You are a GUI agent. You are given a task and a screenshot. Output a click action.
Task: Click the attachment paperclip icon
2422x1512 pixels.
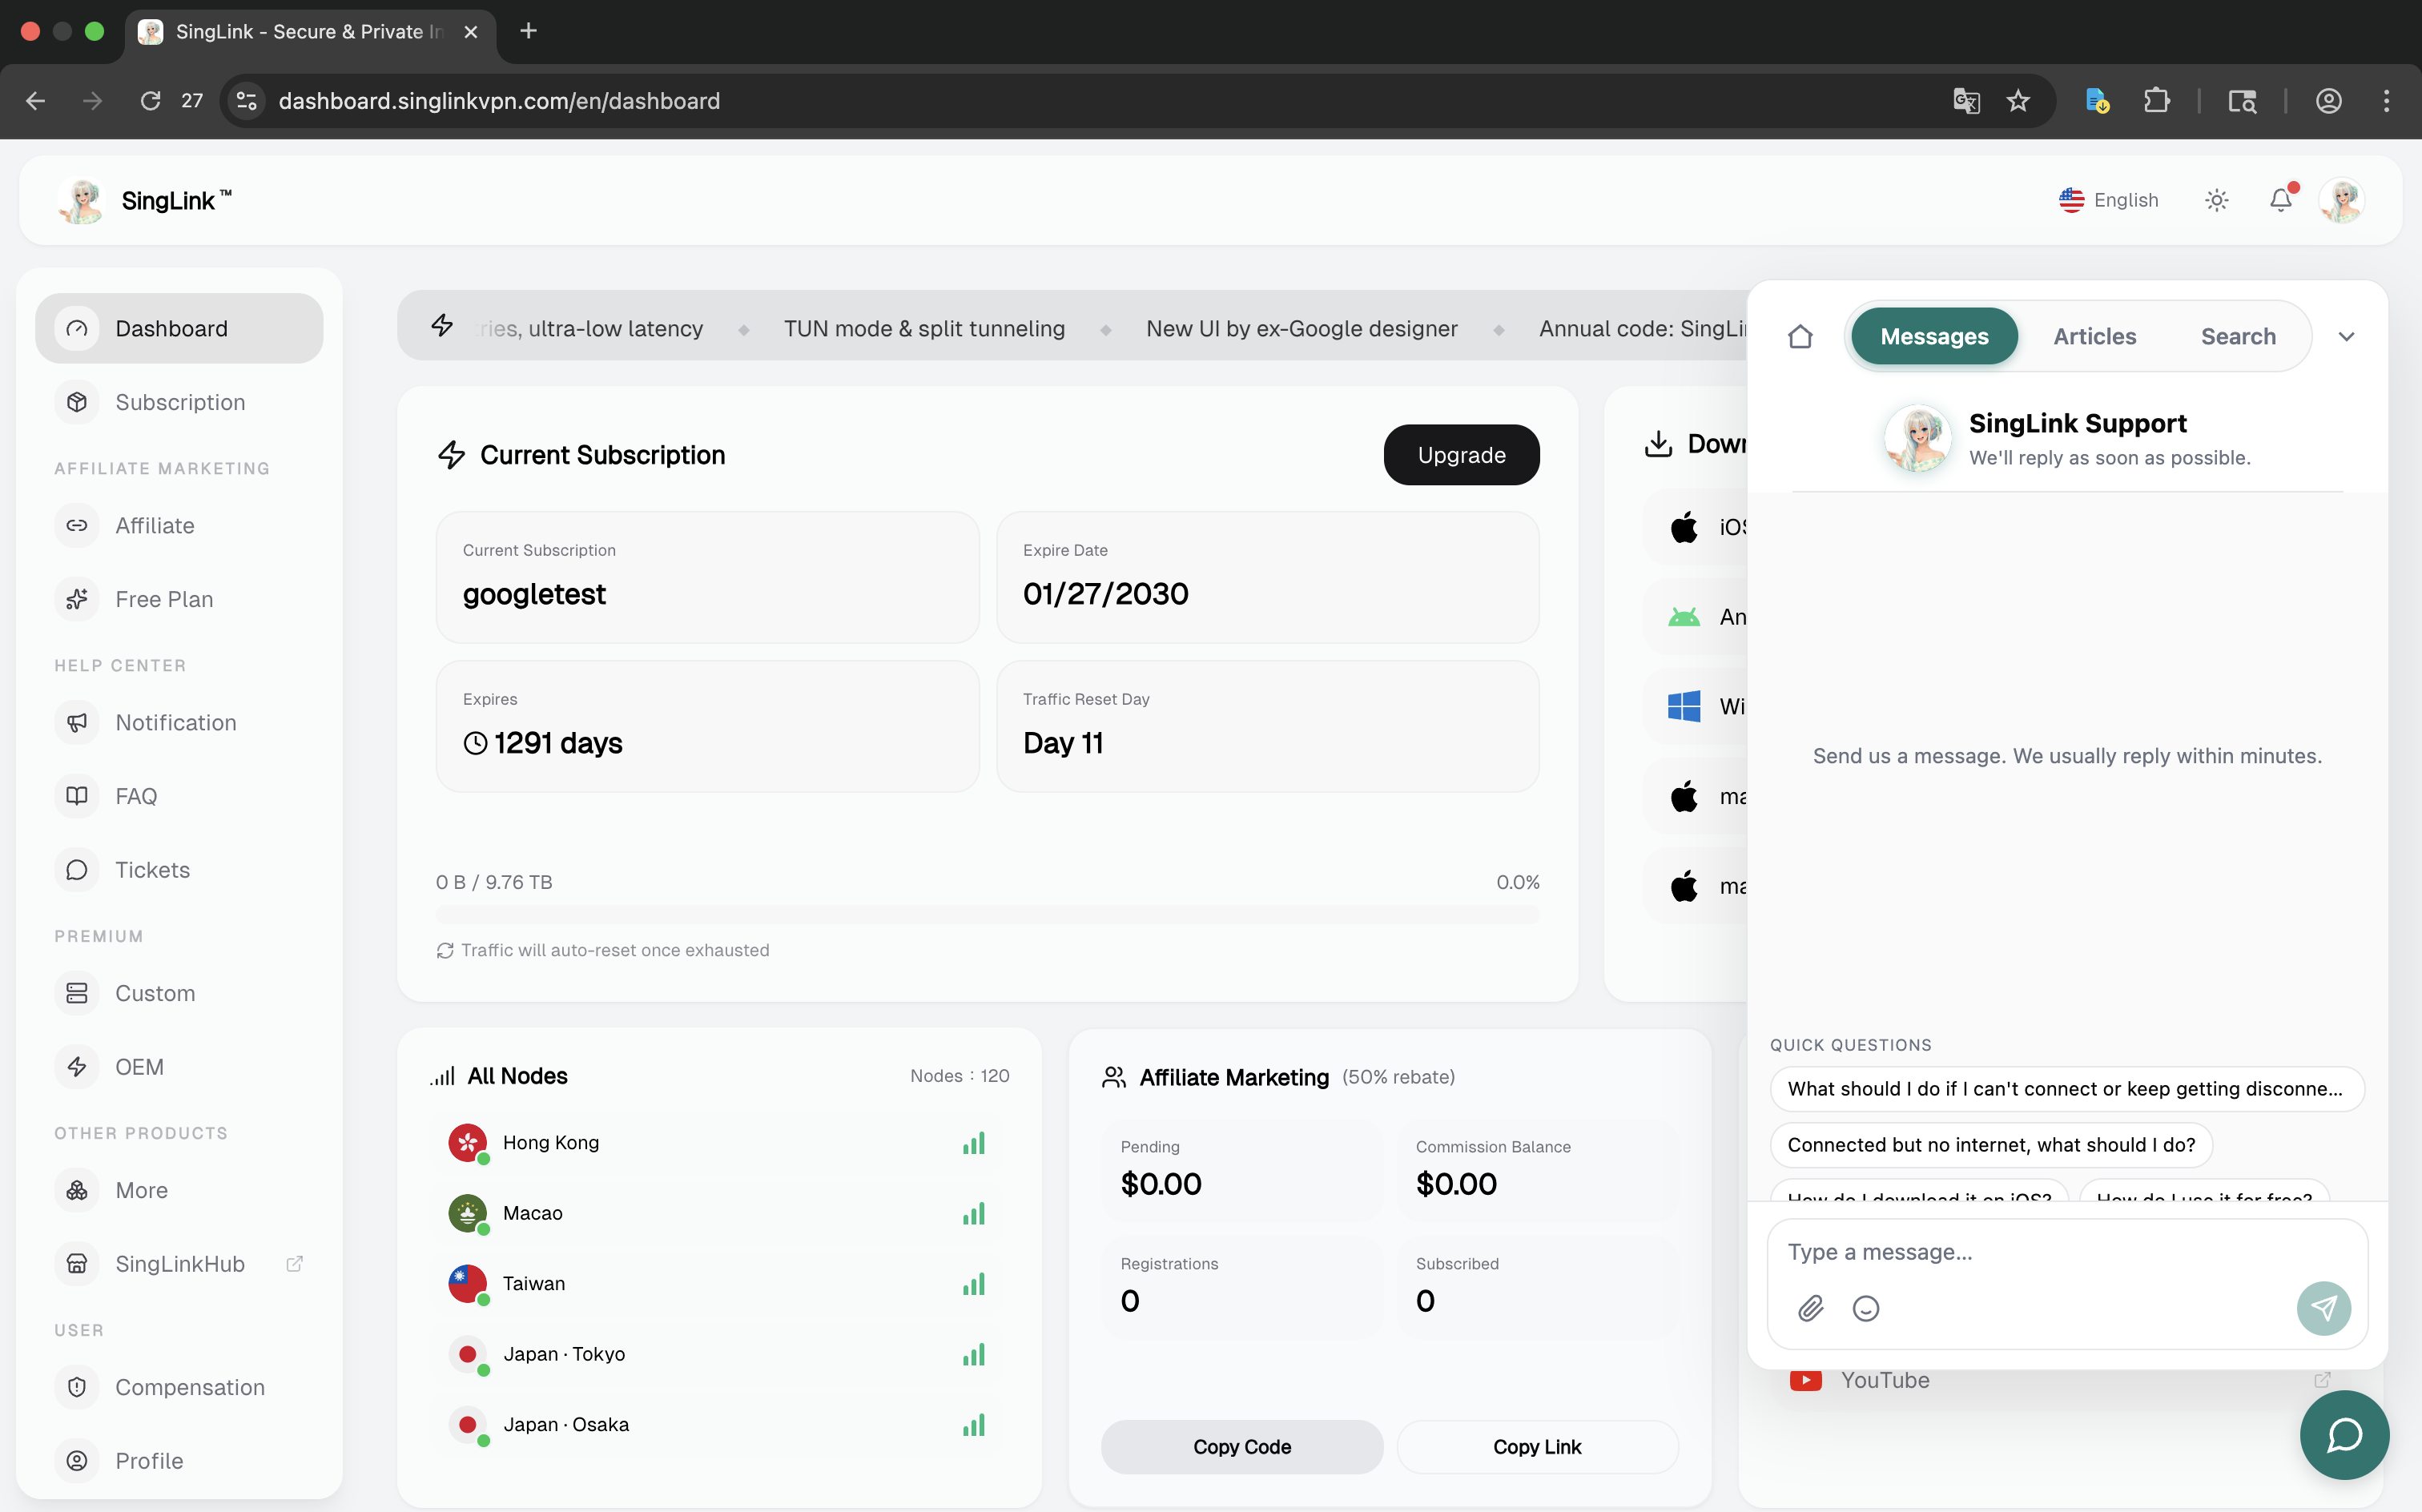tap(1810, 1308)
